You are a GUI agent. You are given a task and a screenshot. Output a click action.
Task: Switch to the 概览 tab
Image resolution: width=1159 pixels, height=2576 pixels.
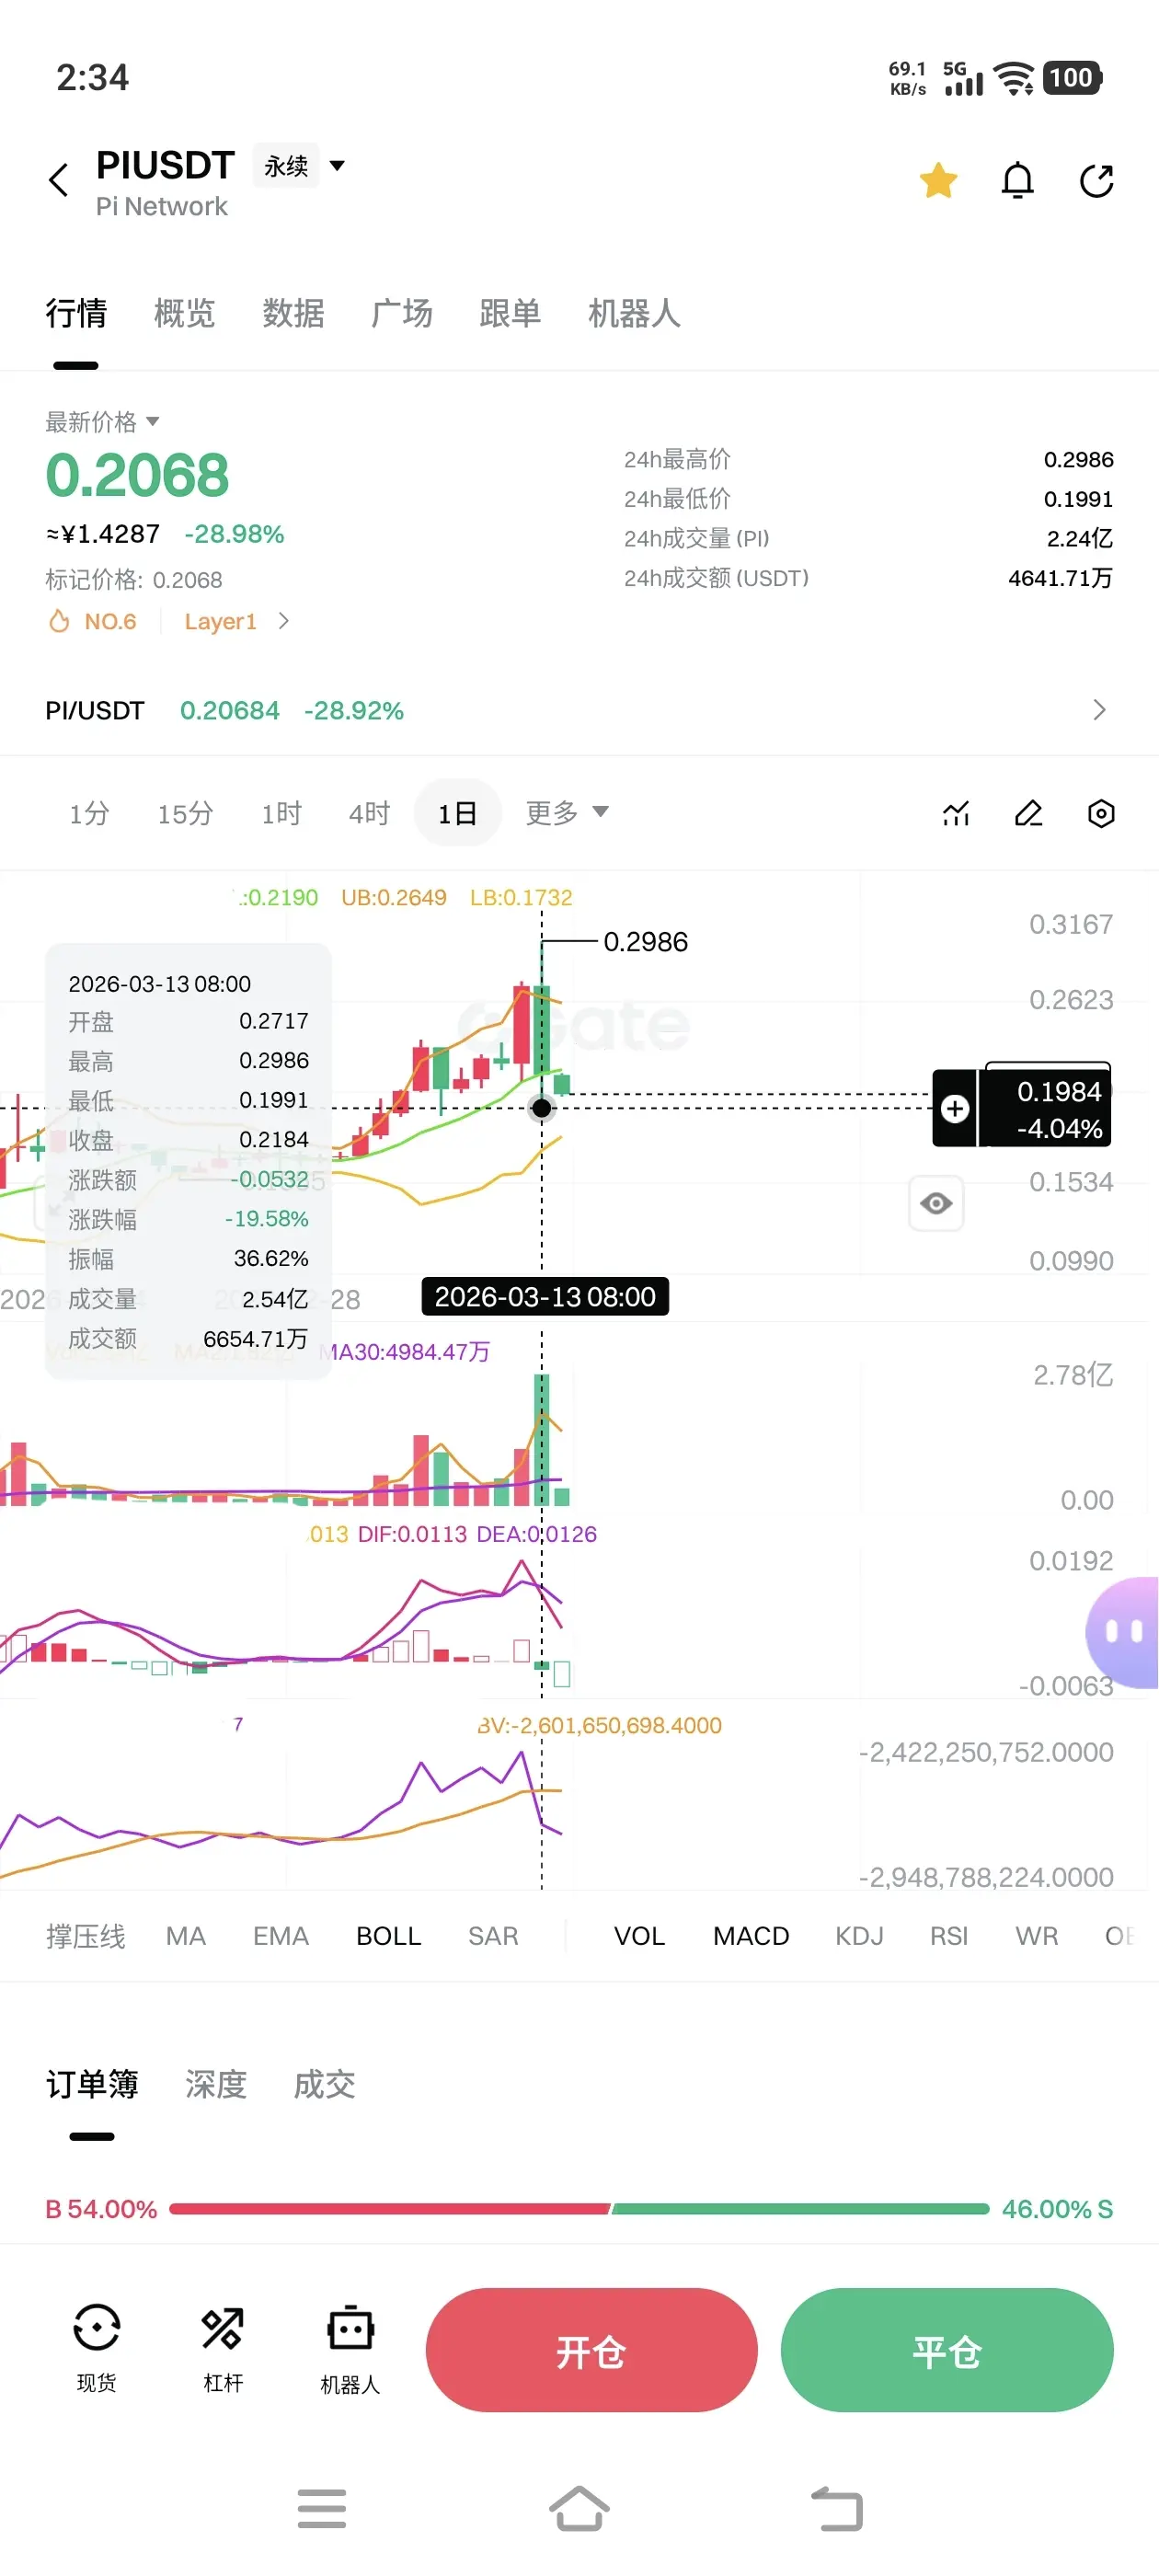point(184,314)
